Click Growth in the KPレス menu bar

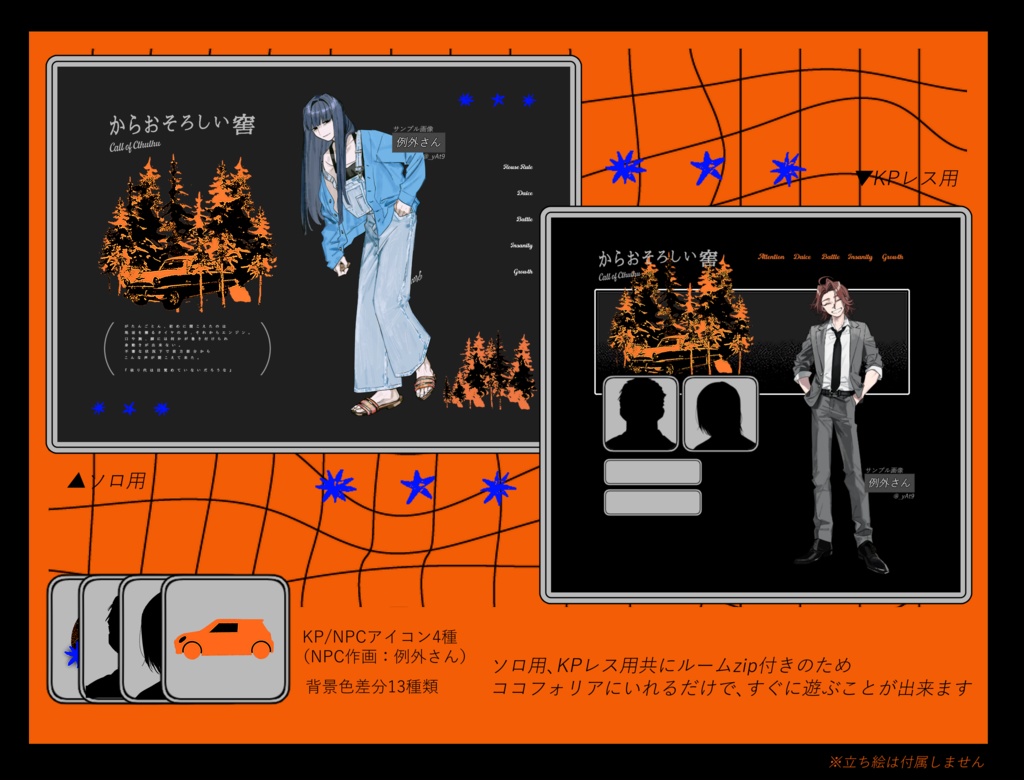point(892,257)
